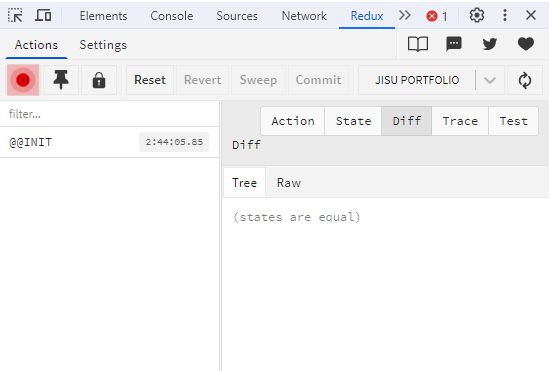Click the Commit button
549x371 pixels.
click(318, 80)
